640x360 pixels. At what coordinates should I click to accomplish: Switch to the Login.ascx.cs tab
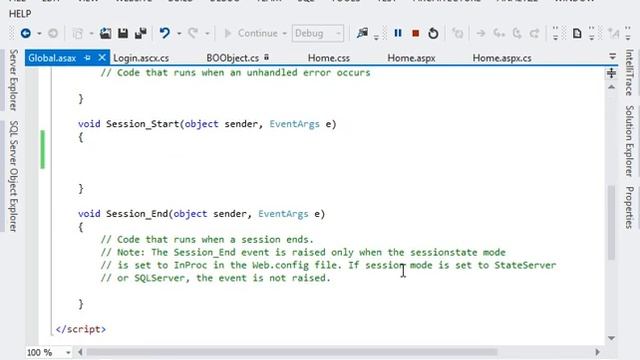click(141, 58)
